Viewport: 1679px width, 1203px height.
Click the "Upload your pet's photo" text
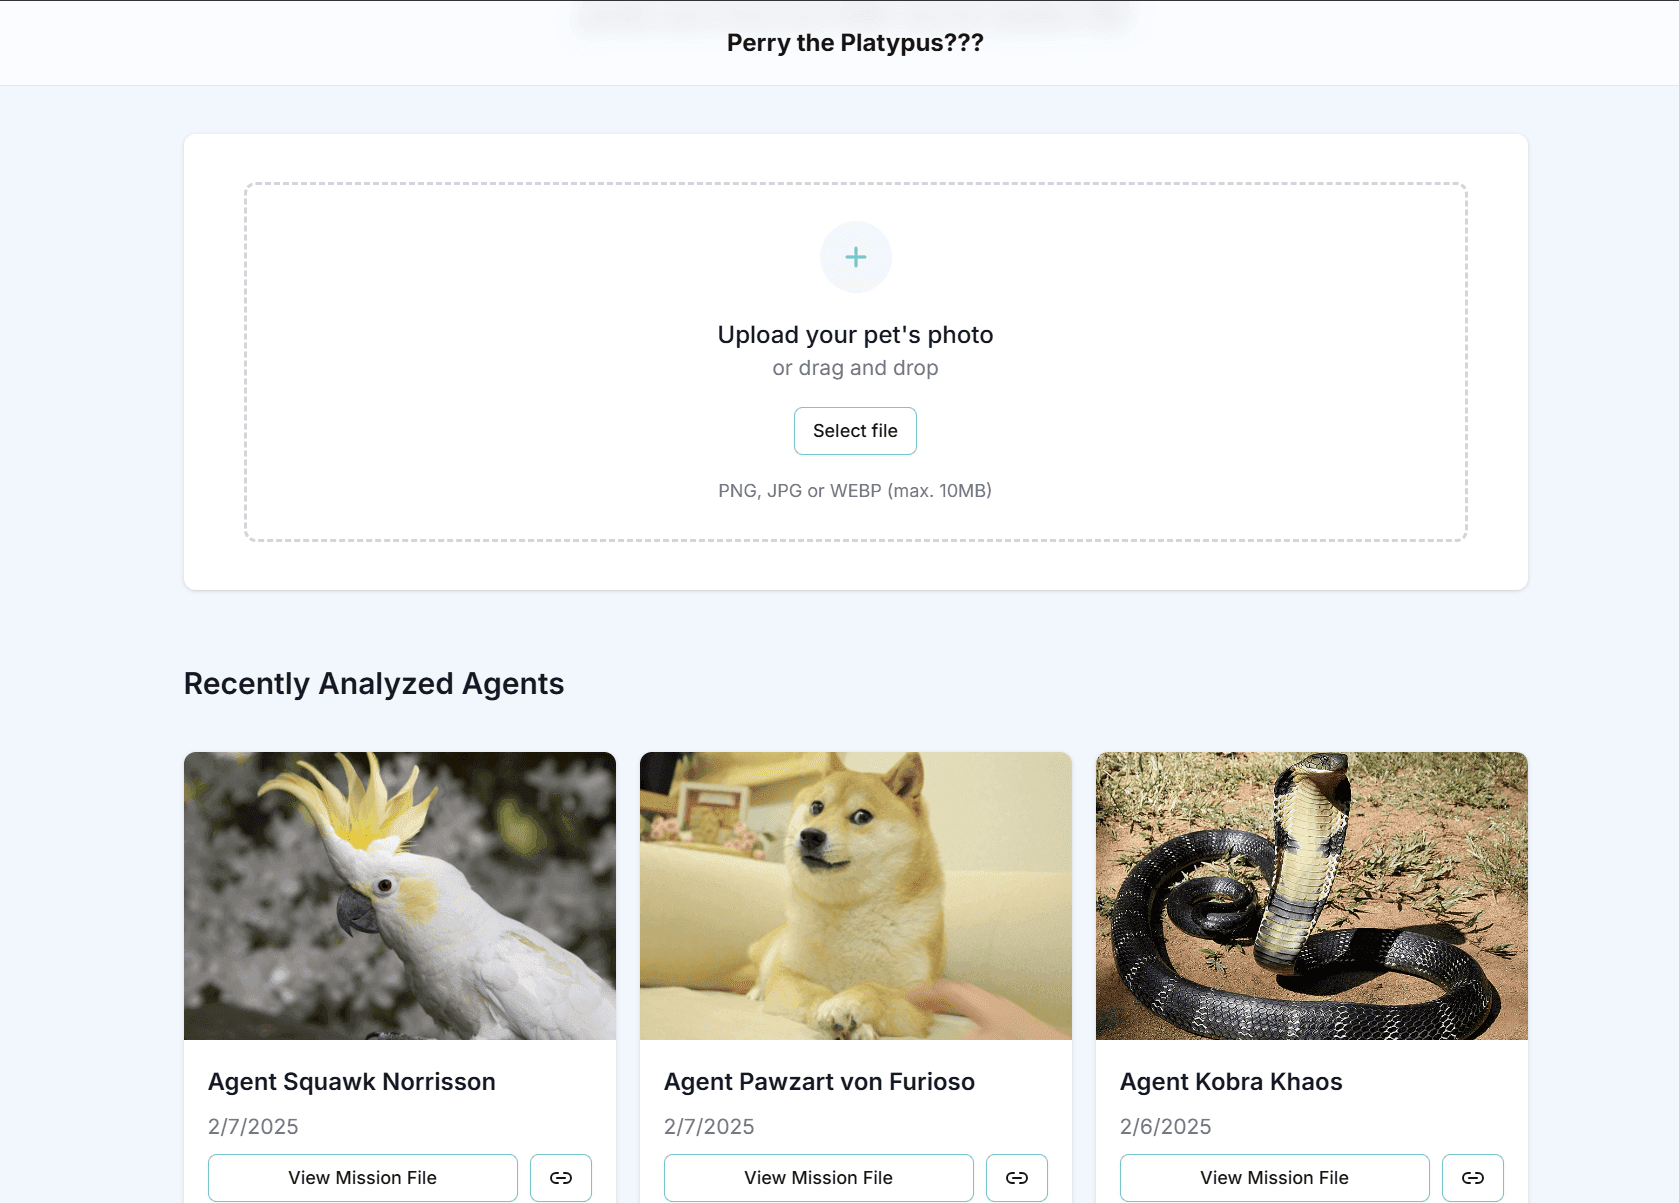pos(855,335)
